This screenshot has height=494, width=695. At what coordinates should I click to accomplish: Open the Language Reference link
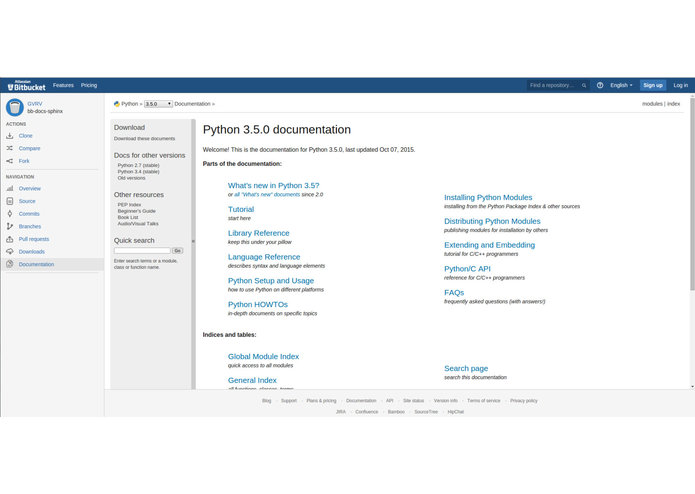(264, 257)
